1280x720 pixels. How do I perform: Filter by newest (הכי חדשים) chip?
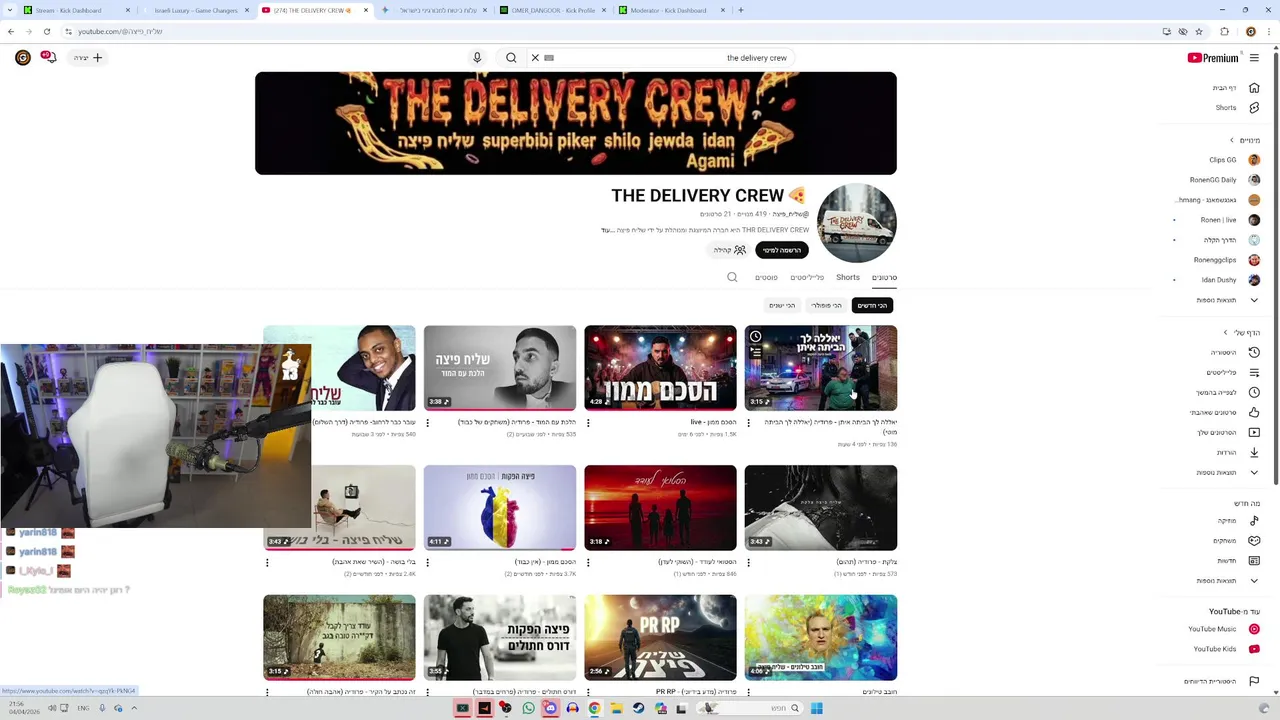872,305
